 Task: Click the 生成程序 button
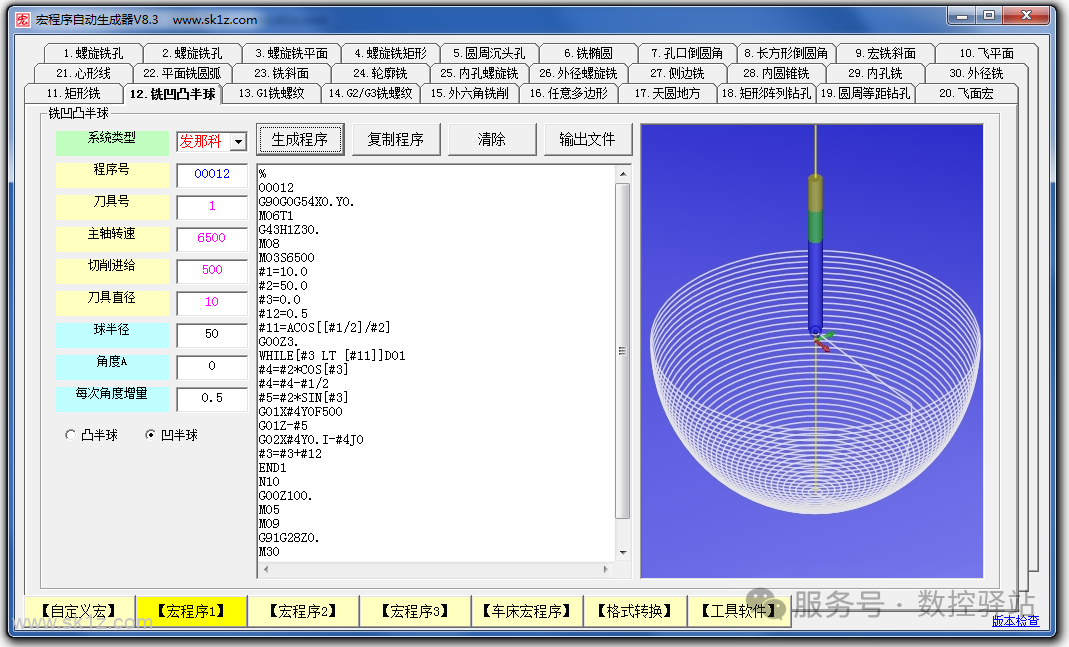(300, 140)
